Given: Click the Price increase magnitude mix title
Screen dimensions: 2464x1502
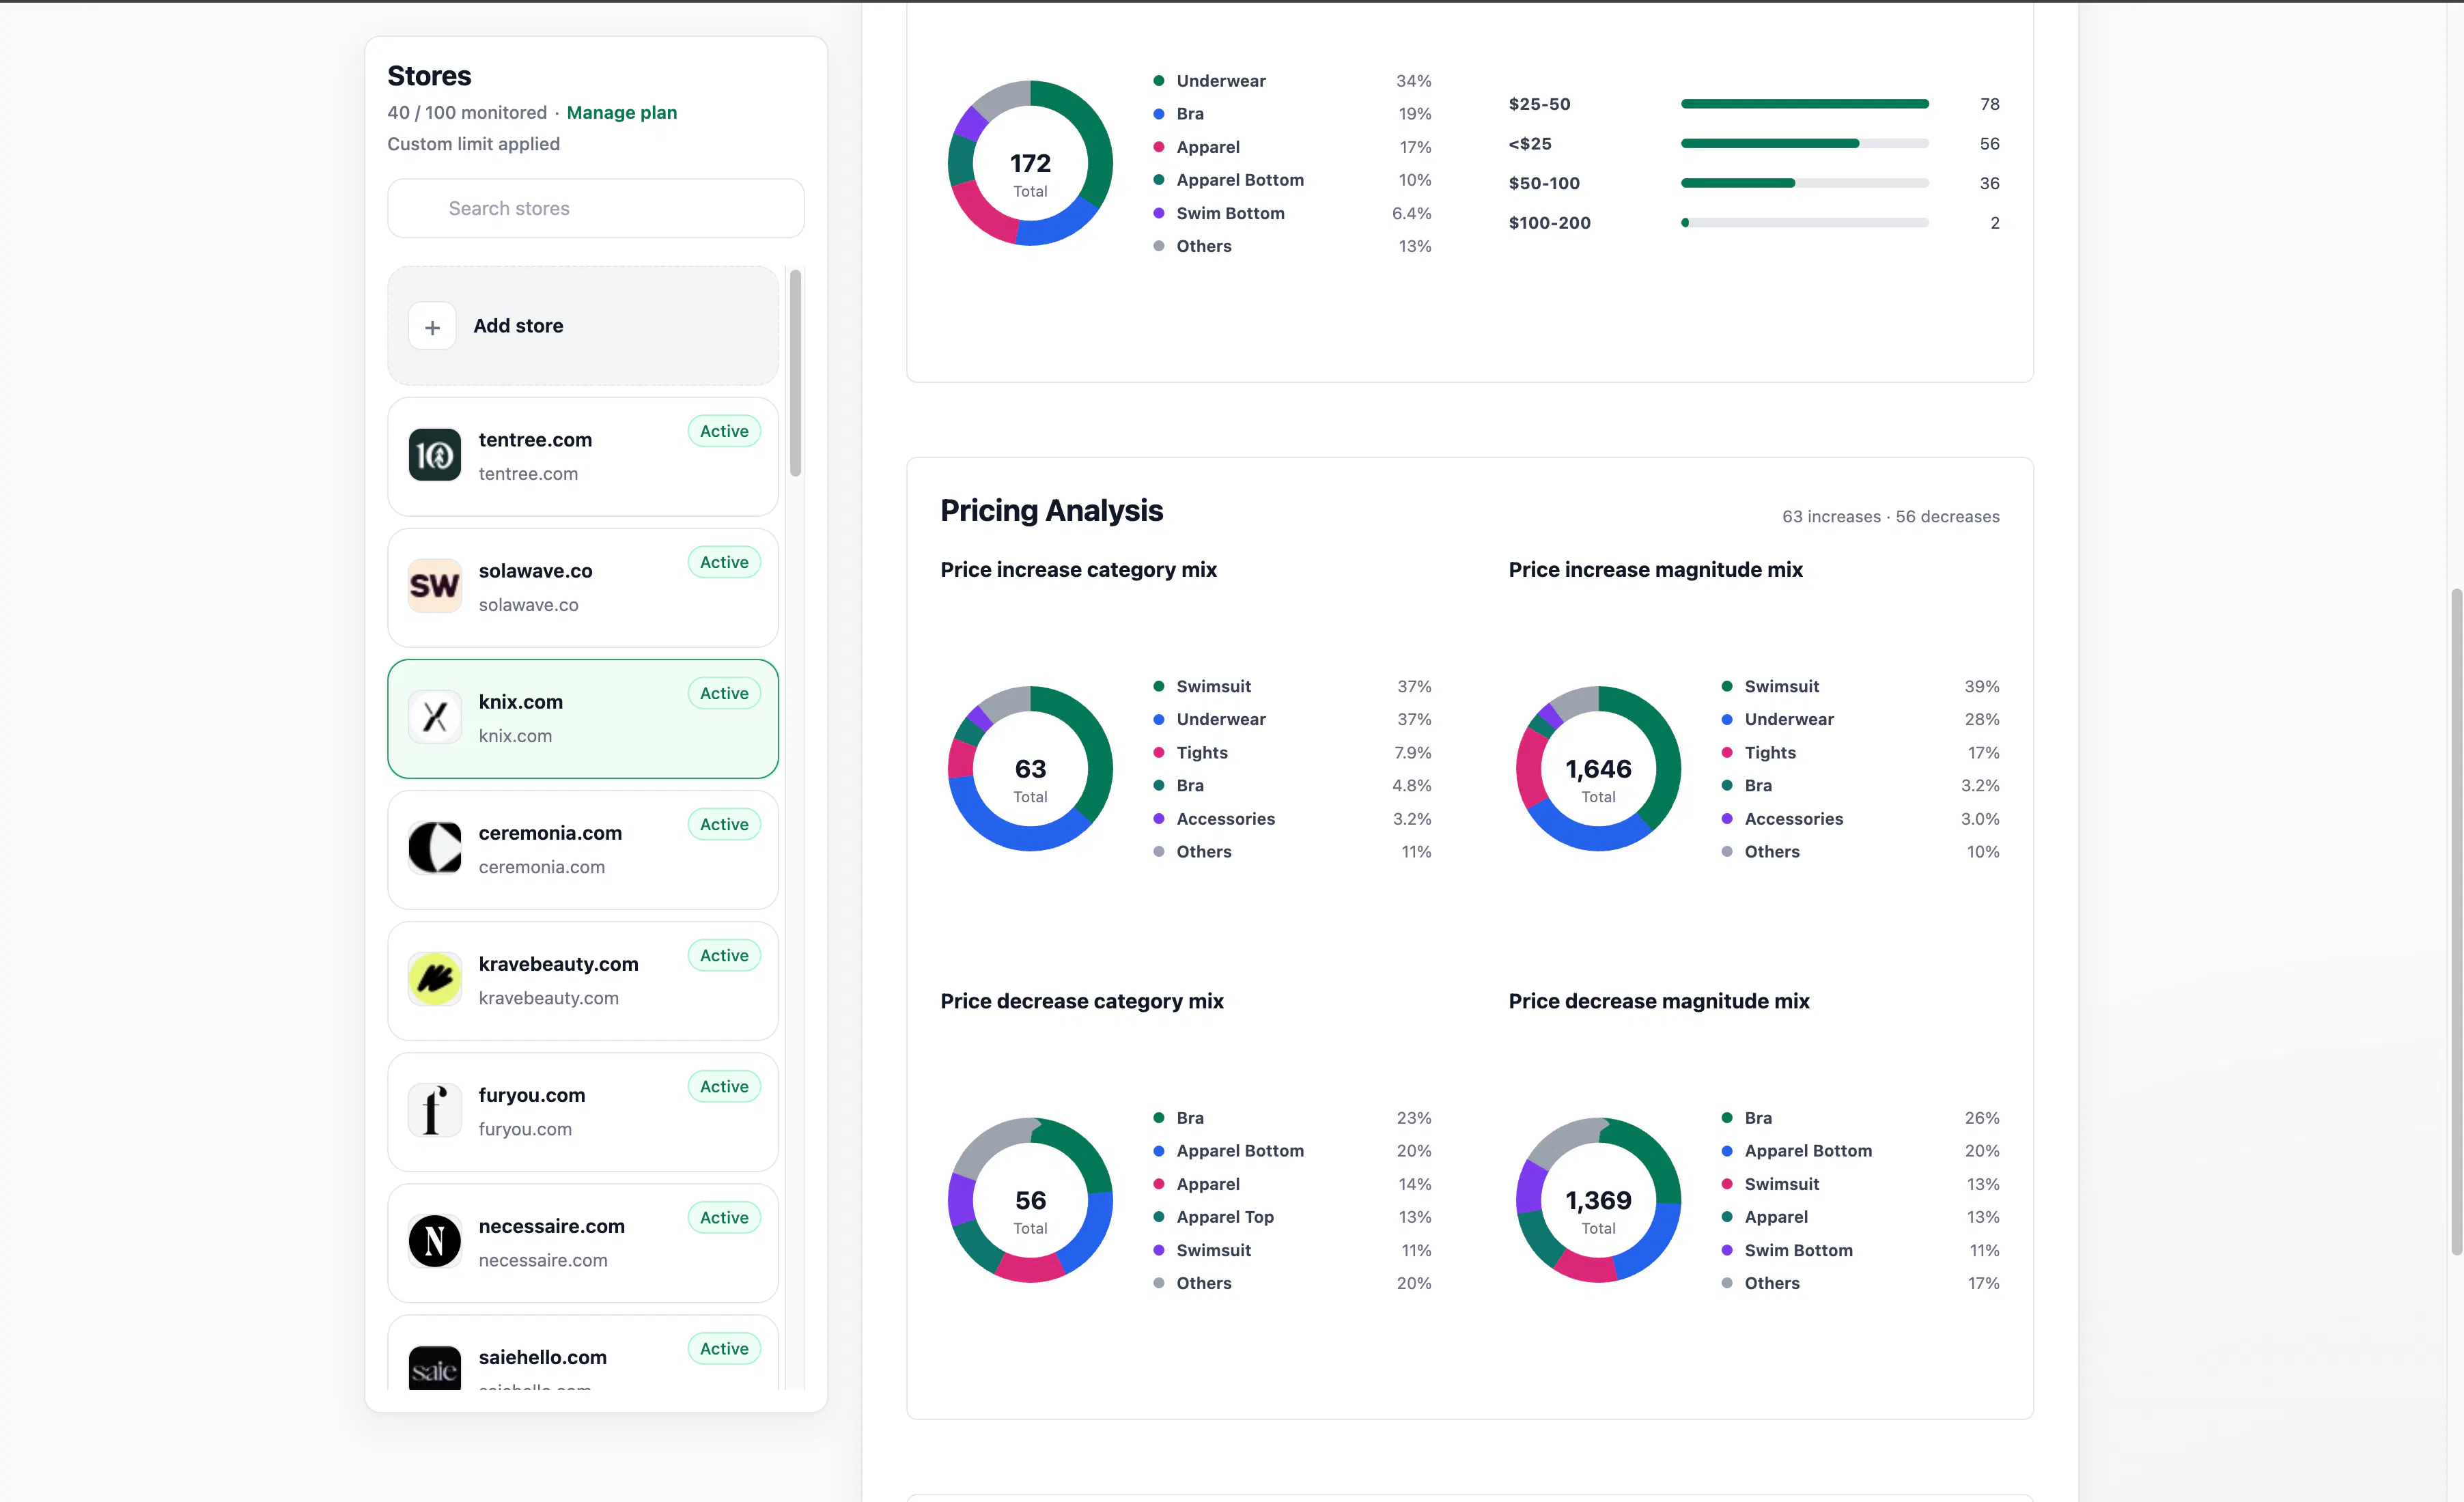Looking at the screenshot, I should pyautogui.click(x=1655, y=570).
